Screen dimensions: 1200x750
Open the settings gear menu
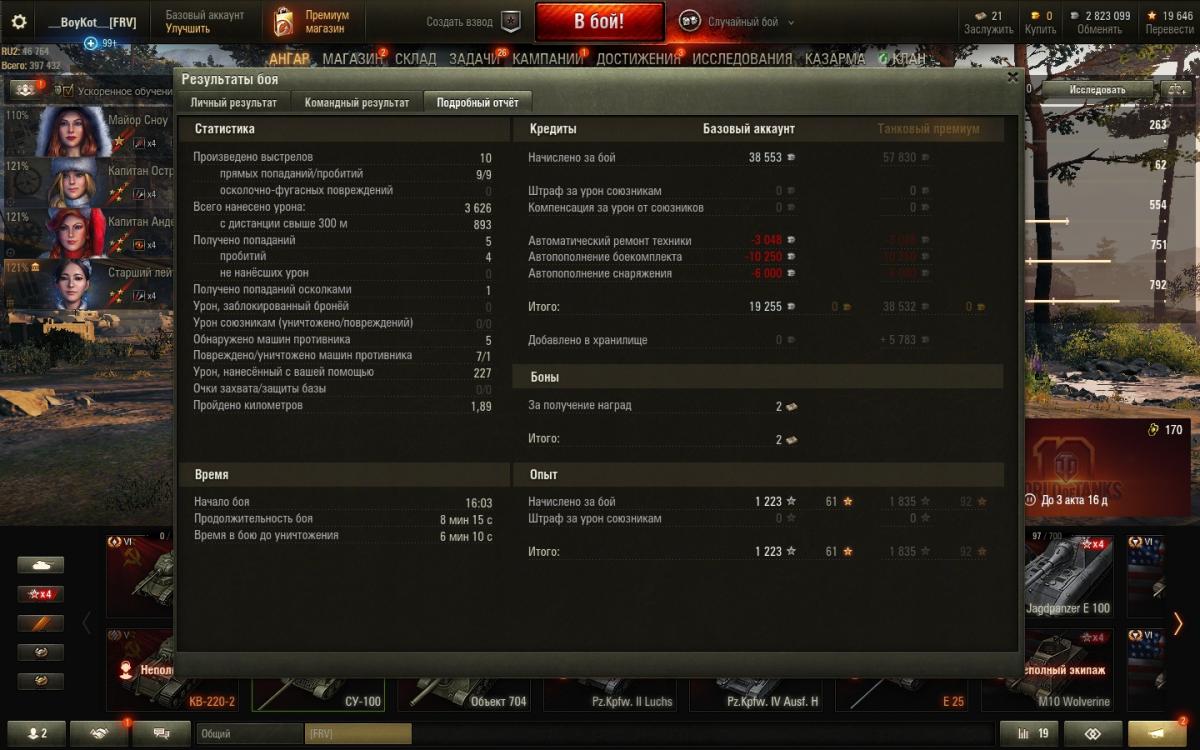tap(18, 22)
